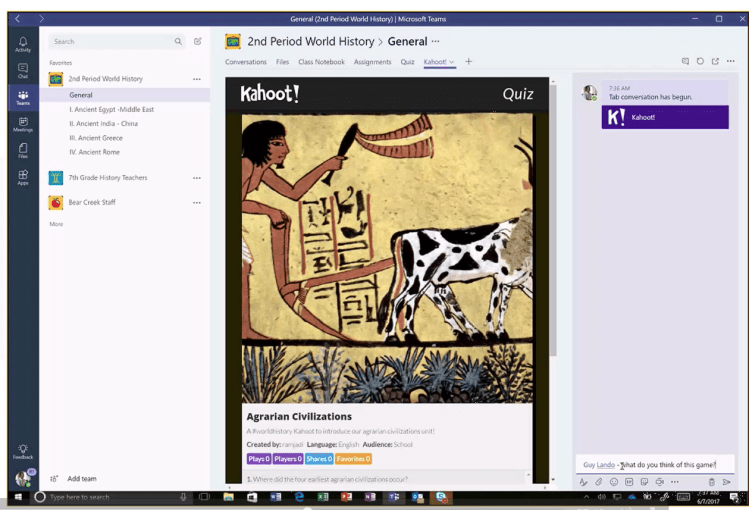The height and width of the screenshot is (510, 749).
Task: Attach a file with the paperclip icon
Action: pyautogui.click(x=599, y=482)
